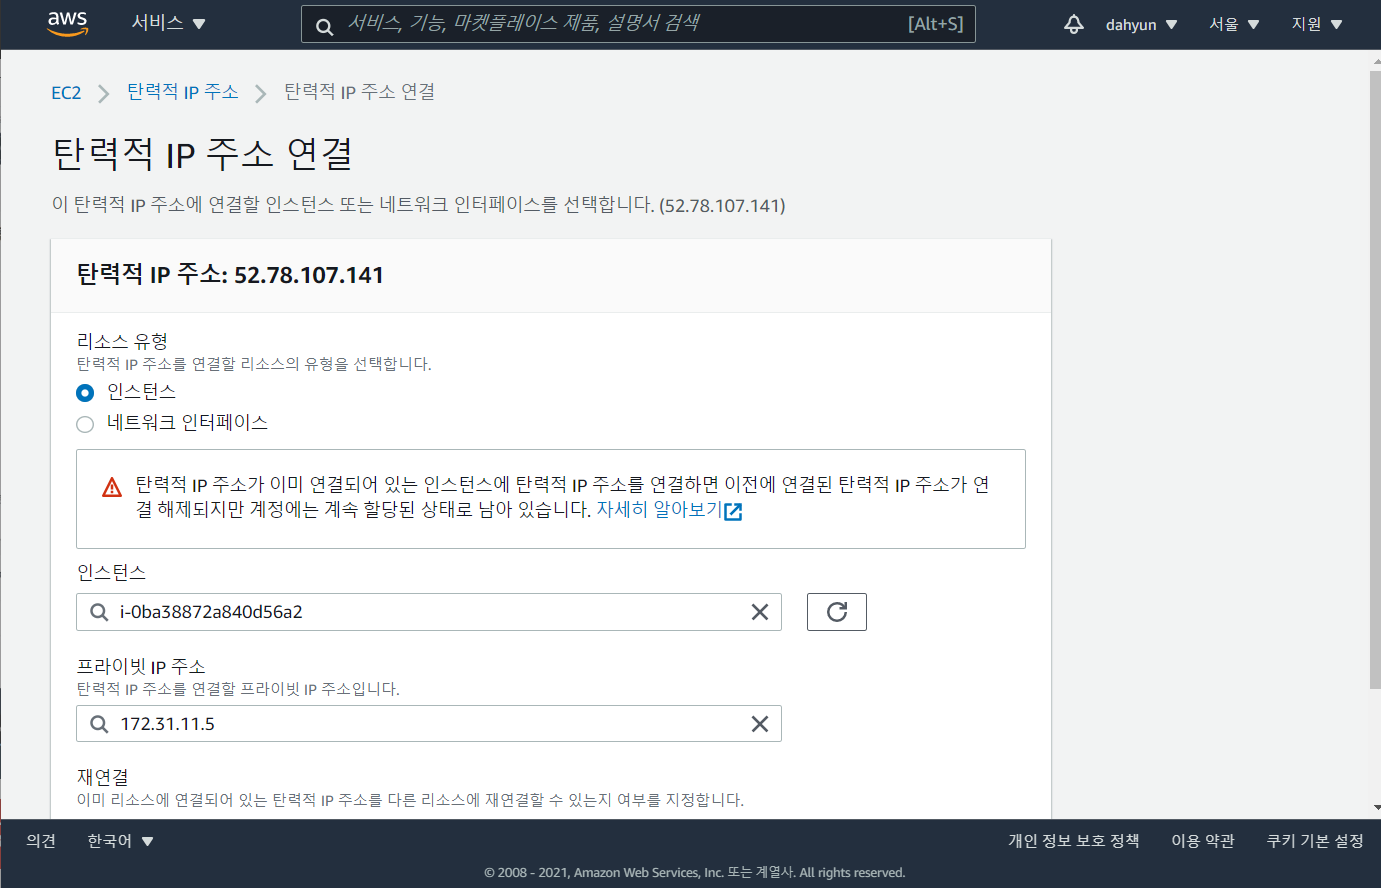Go to EC2 breadcrumb link
The width and height of the screenshot is (1381, 888).
tap(66, 93)
